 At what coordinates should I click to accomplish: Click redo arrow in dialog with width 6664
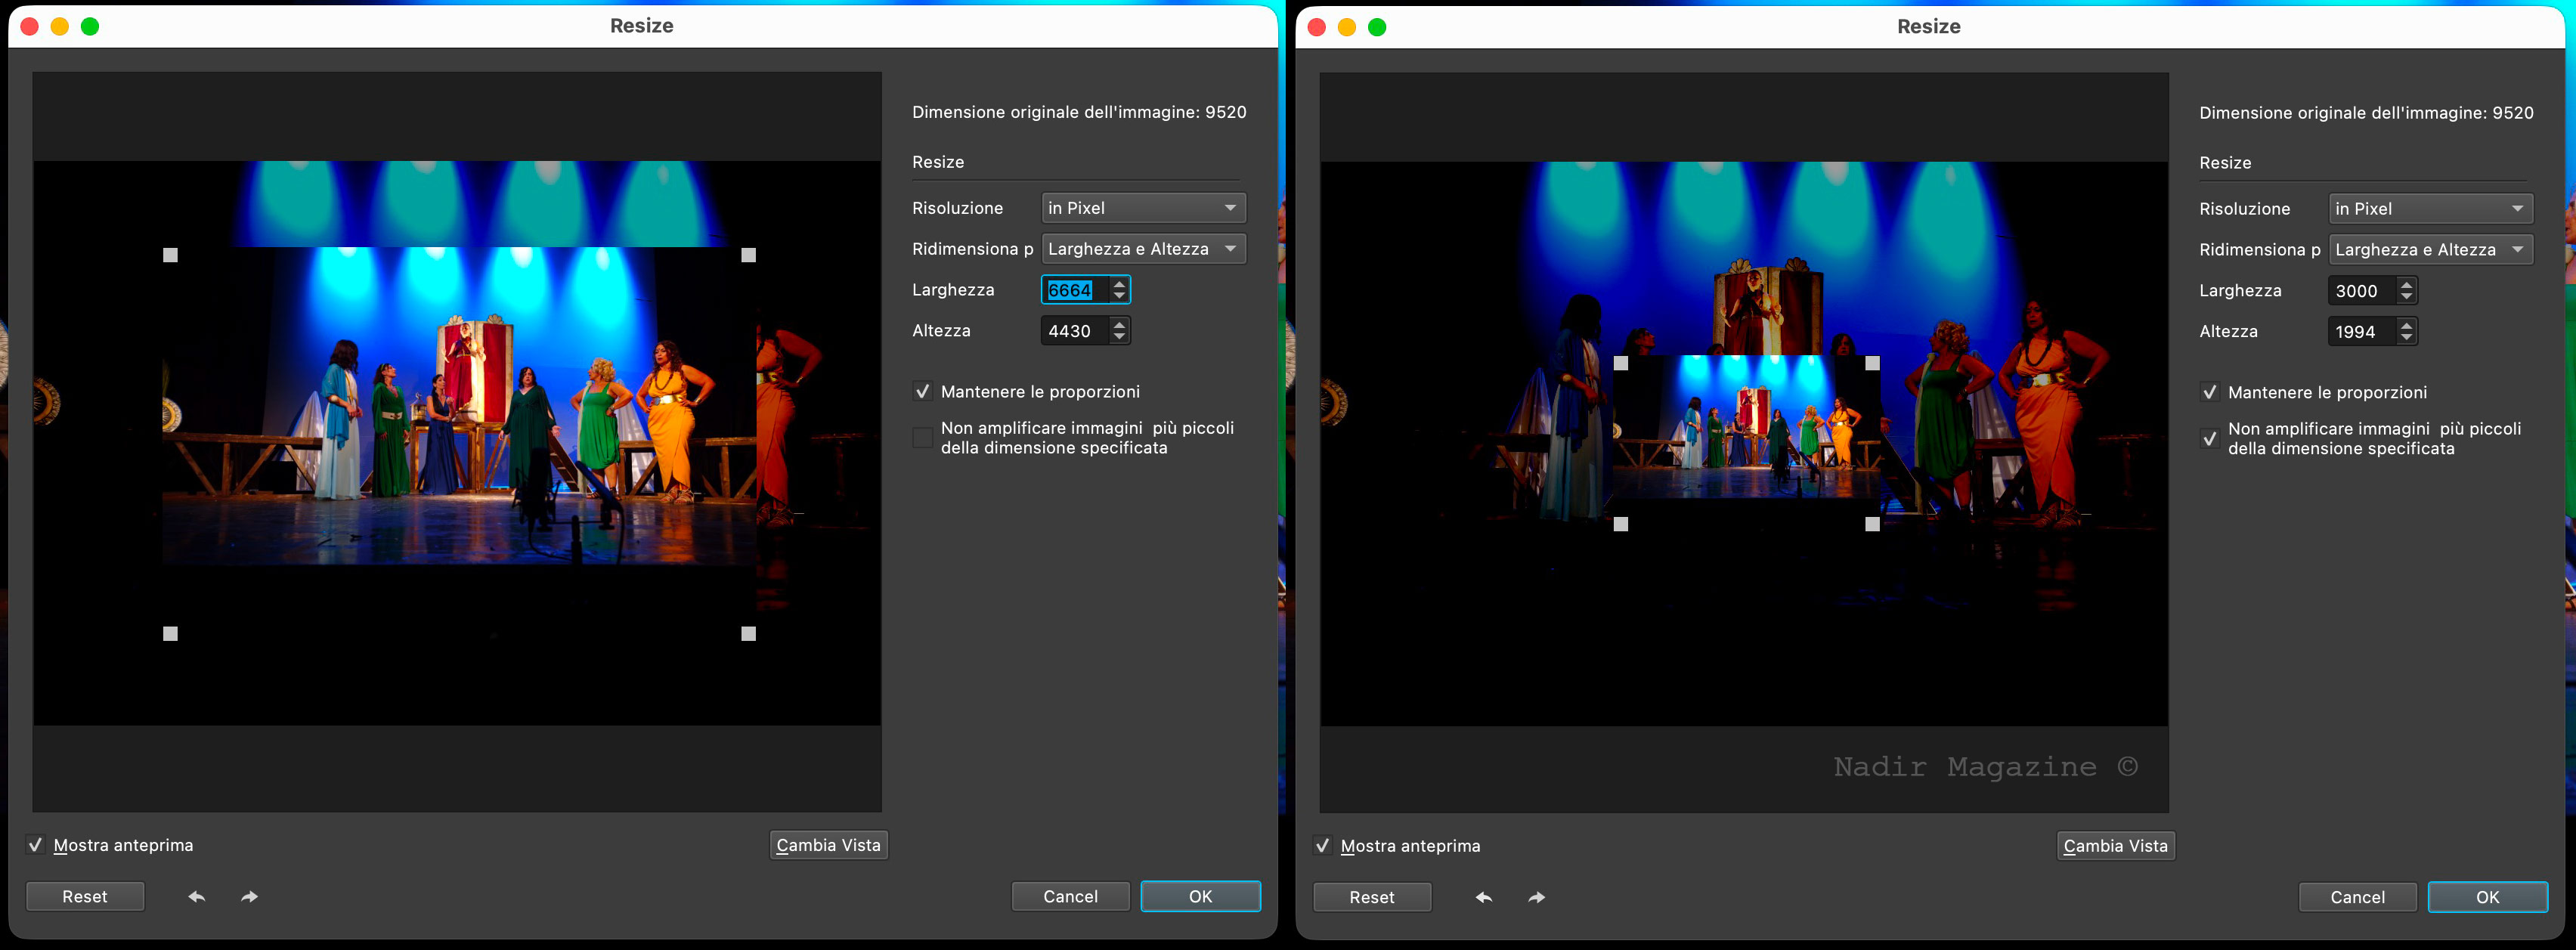click(x=249, y=897)
